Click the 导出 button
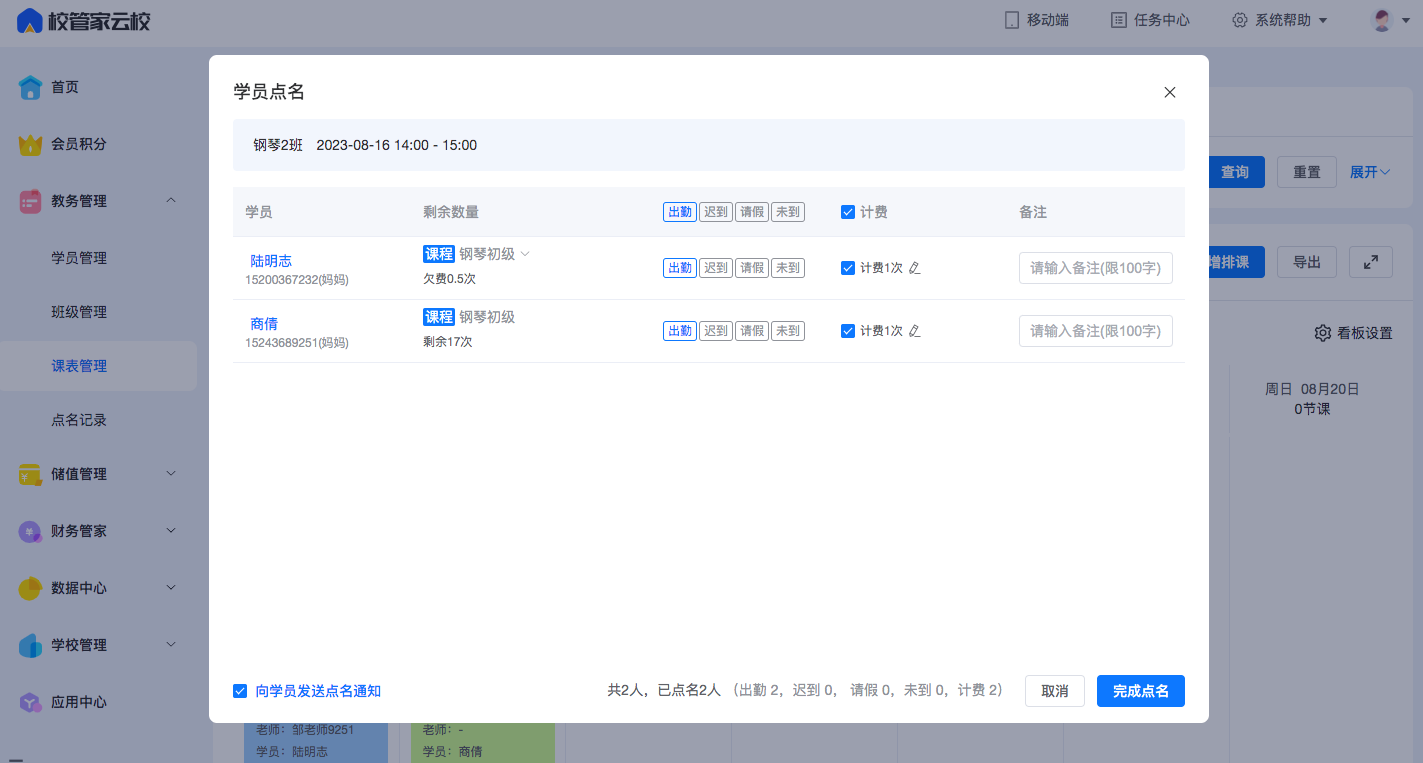The width and height of the screenshot is (1423, 763). tap(1307, 262)
